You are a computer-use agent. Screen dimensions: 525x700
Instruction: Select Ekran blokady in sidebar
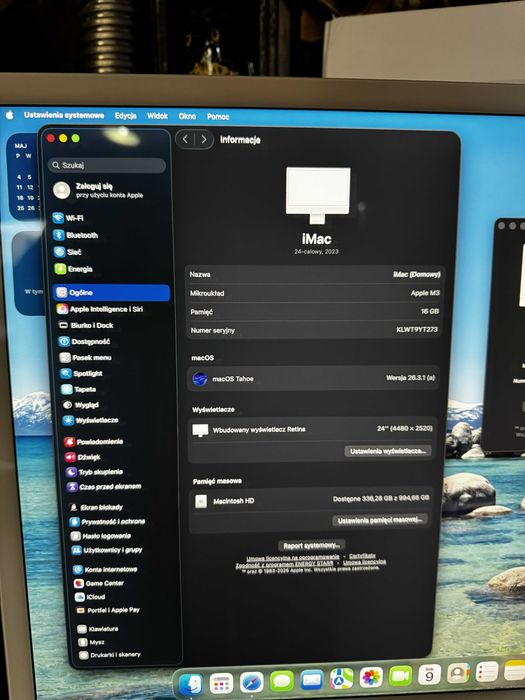click(x=96, y=507)
